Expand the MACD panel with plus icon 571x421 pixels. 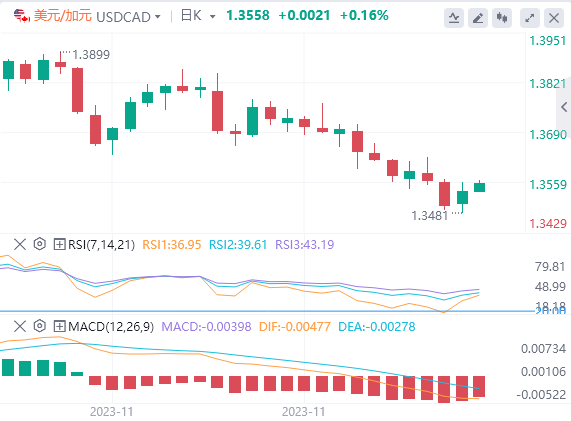click(59, 326)
